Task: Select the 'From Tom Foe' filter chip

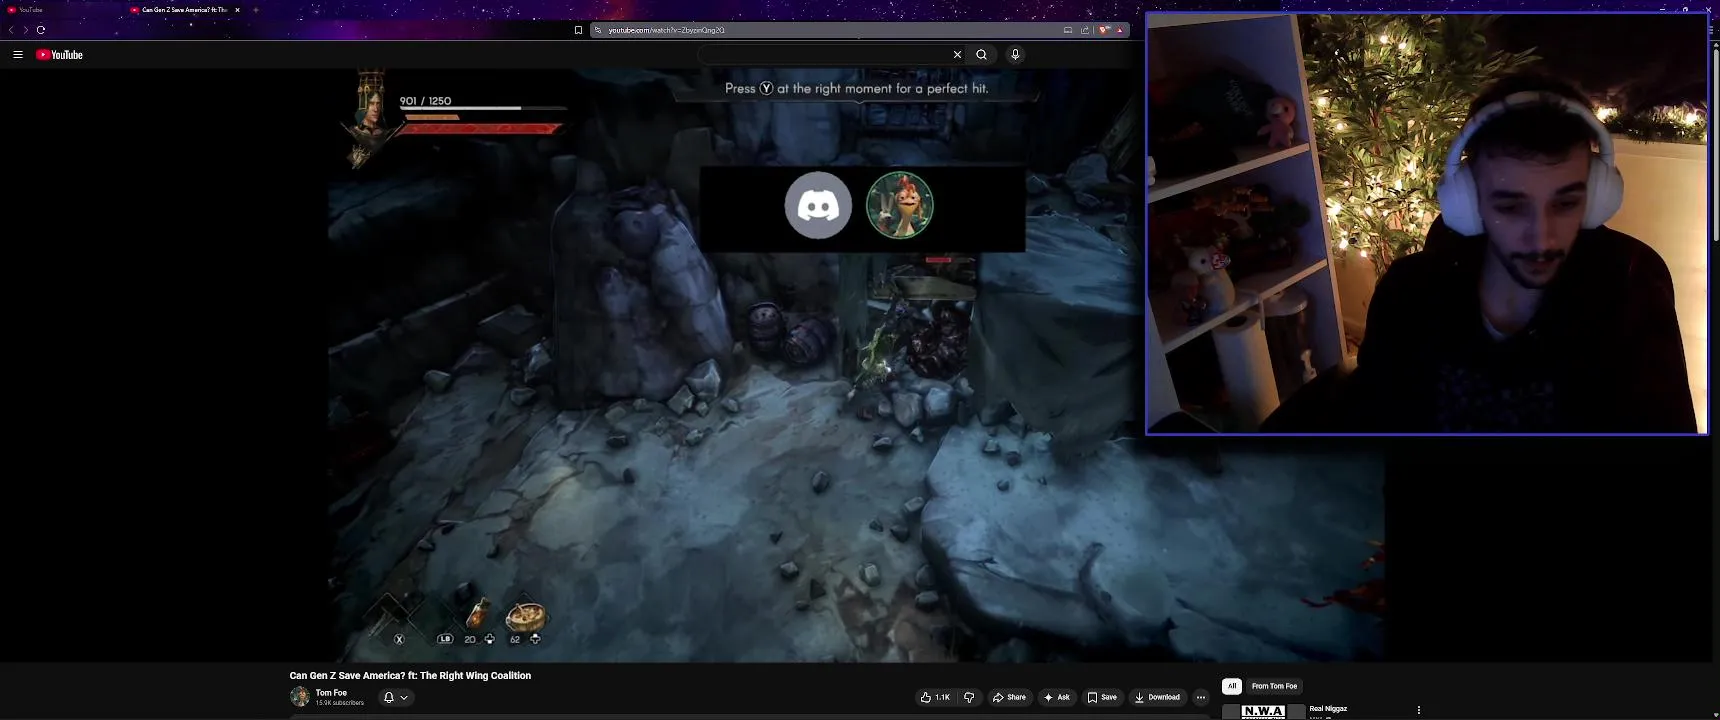Action: [1274, 686]
